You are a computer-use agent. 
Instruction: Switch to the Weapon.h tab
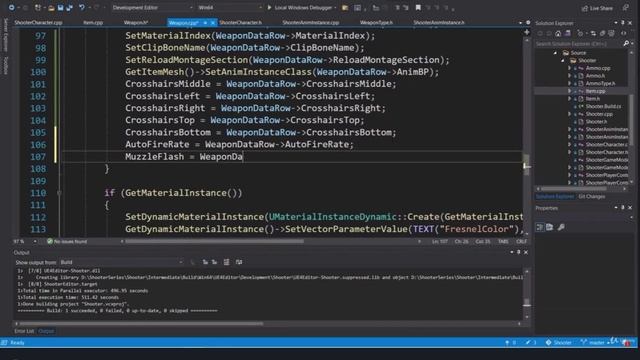click(136, 22)
